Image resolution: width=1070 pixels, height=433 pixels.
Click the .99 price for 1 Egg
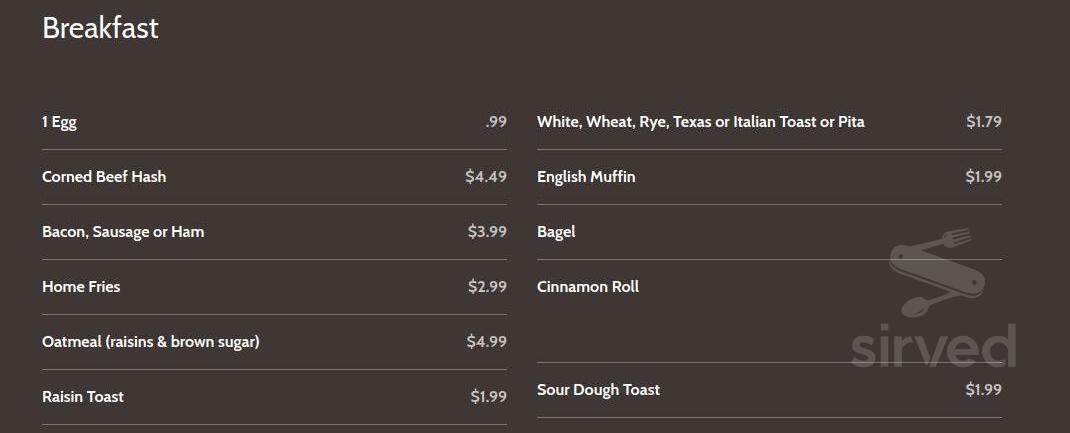tap(496, 122)
